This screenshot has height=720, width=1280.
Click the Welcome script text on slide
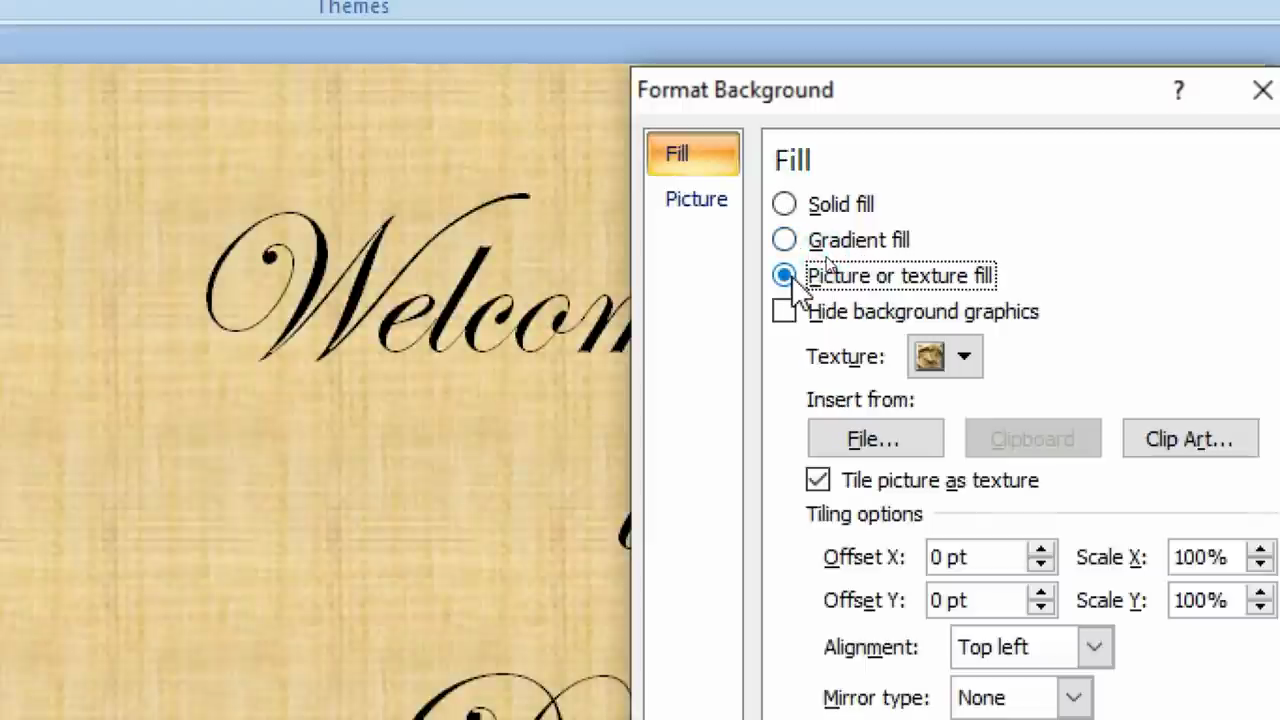pyautogui.click(x=418, y=277)
